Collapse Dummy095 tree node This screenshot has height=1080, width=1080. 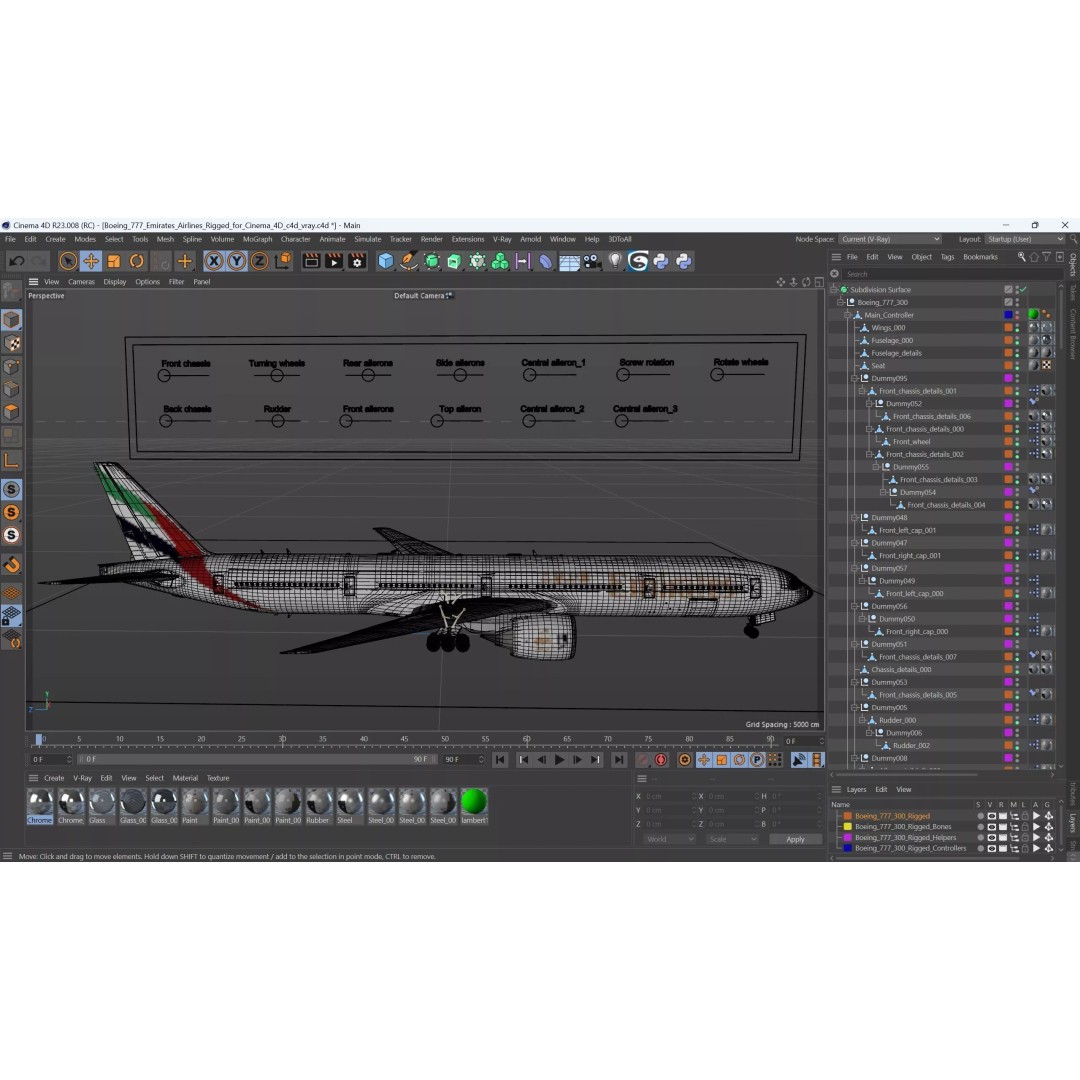pos(855,378)
